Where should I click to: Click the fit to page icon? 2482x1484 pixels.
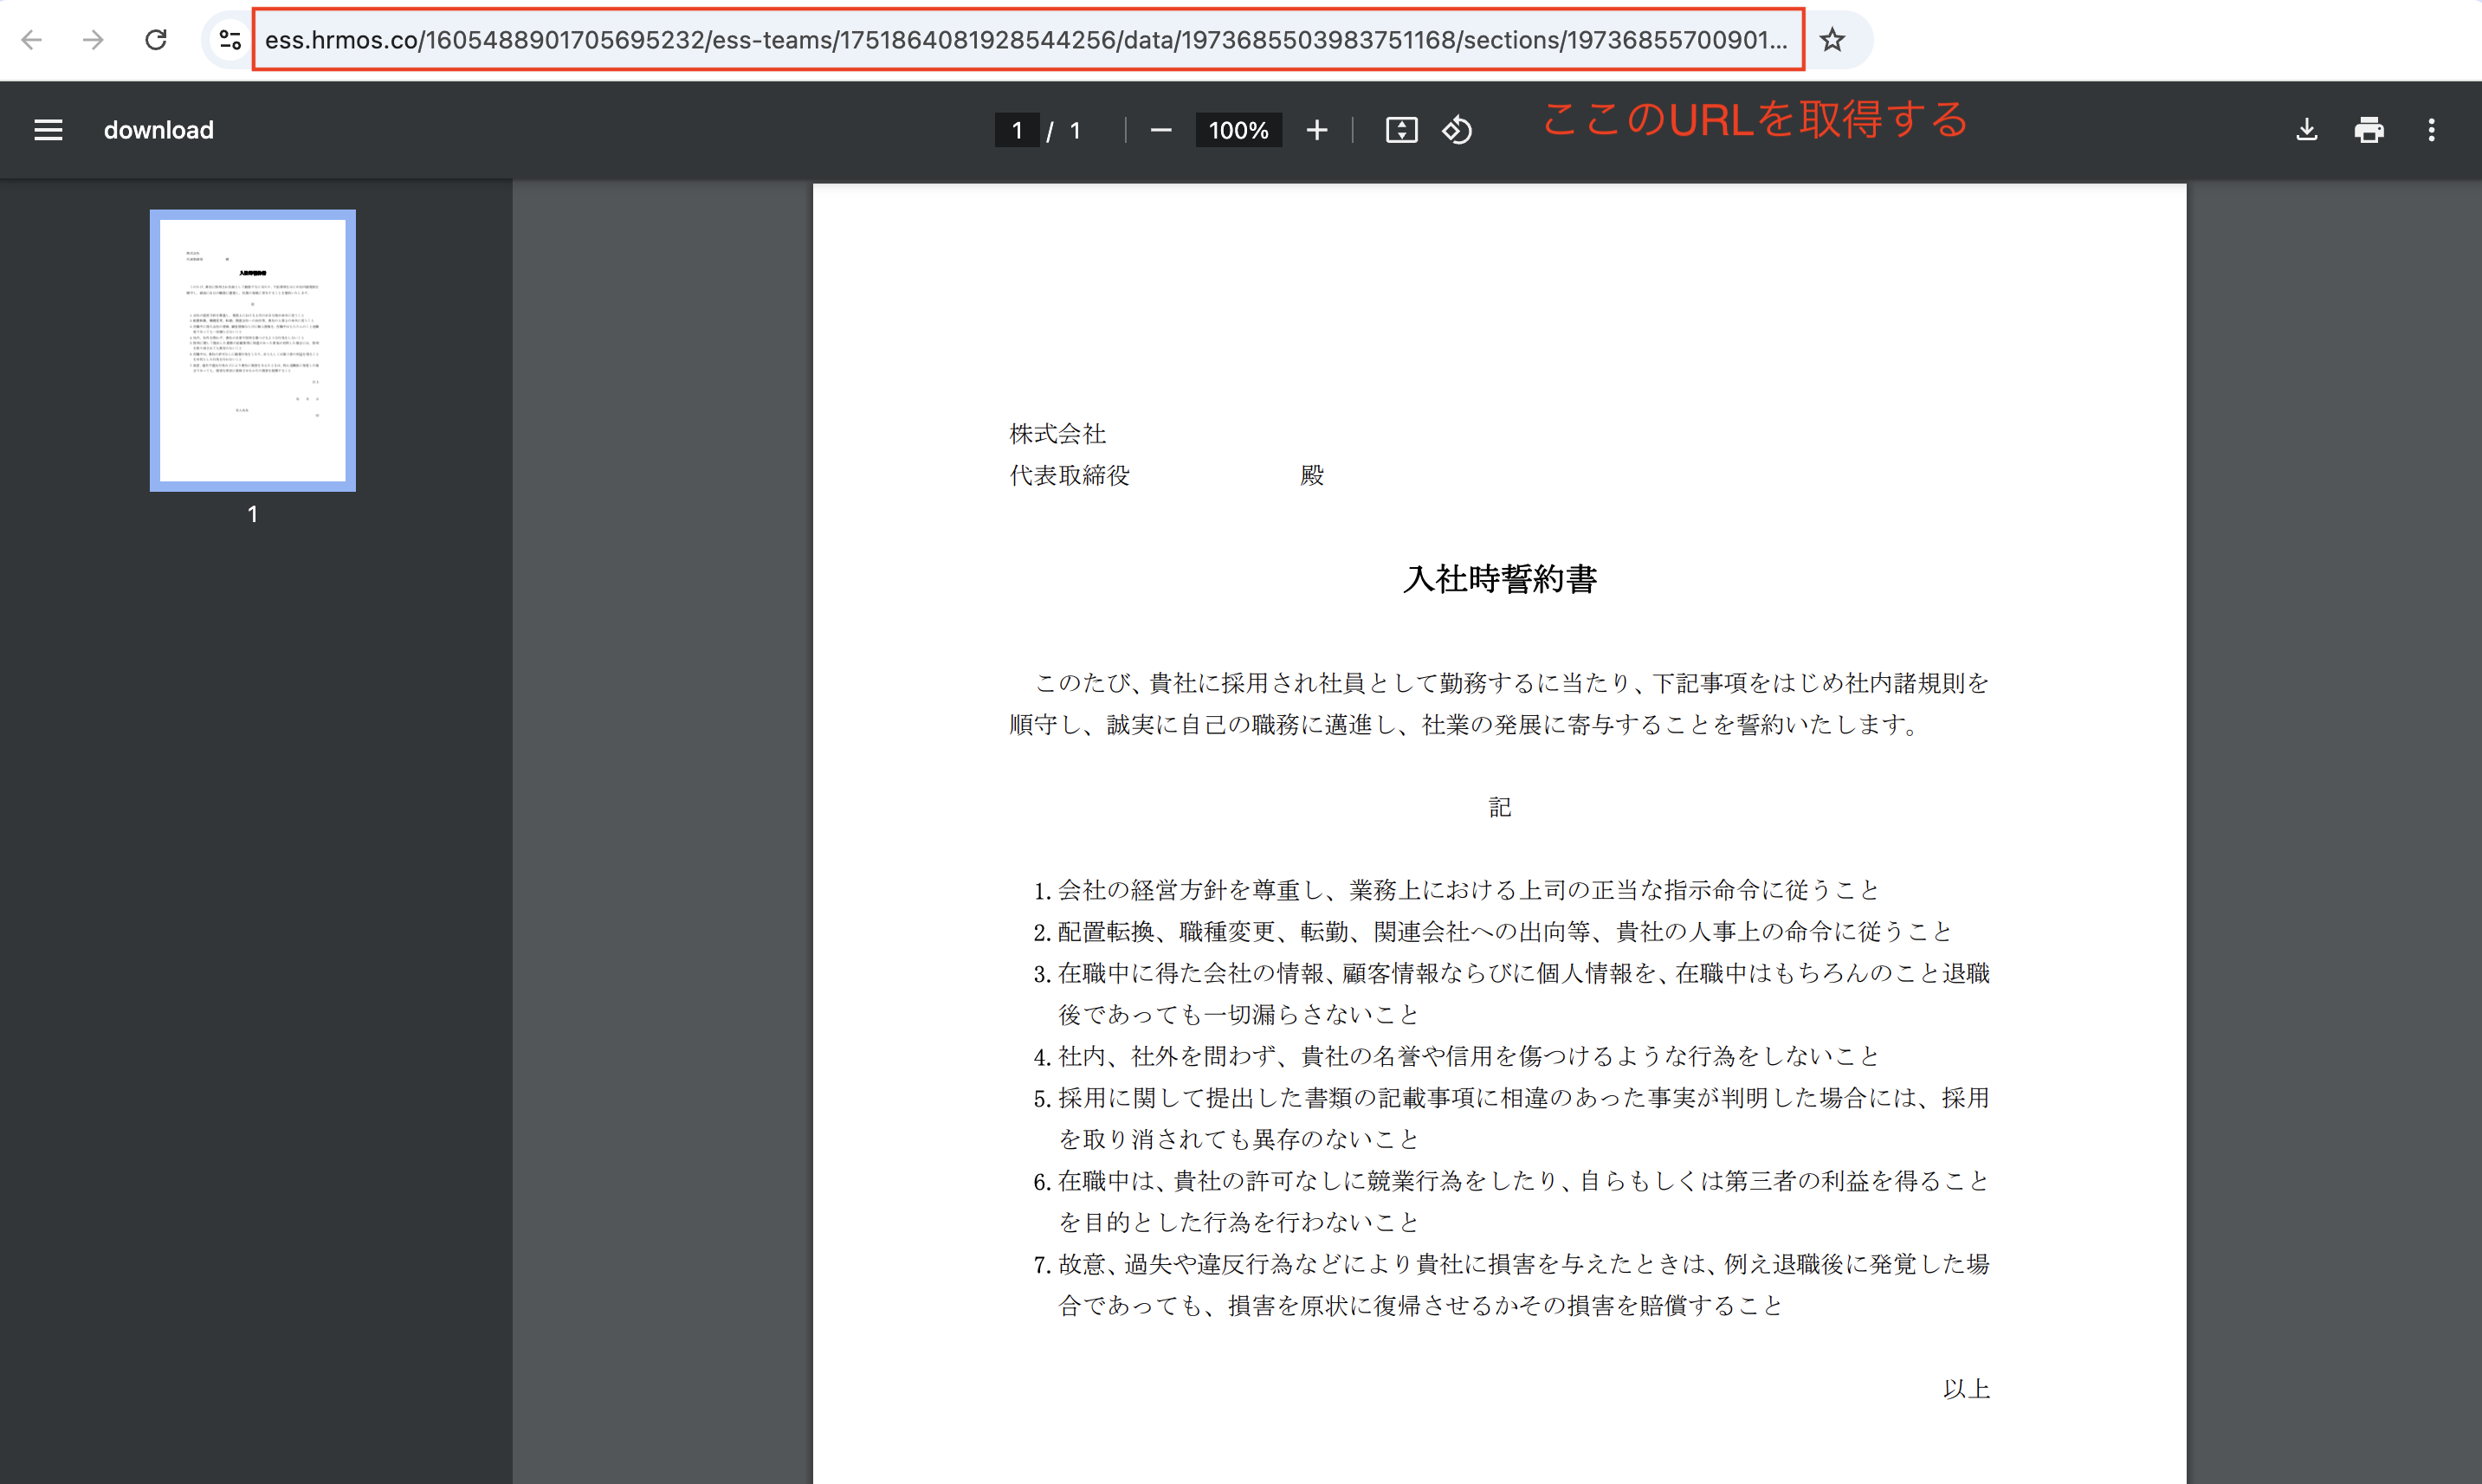1401,130
